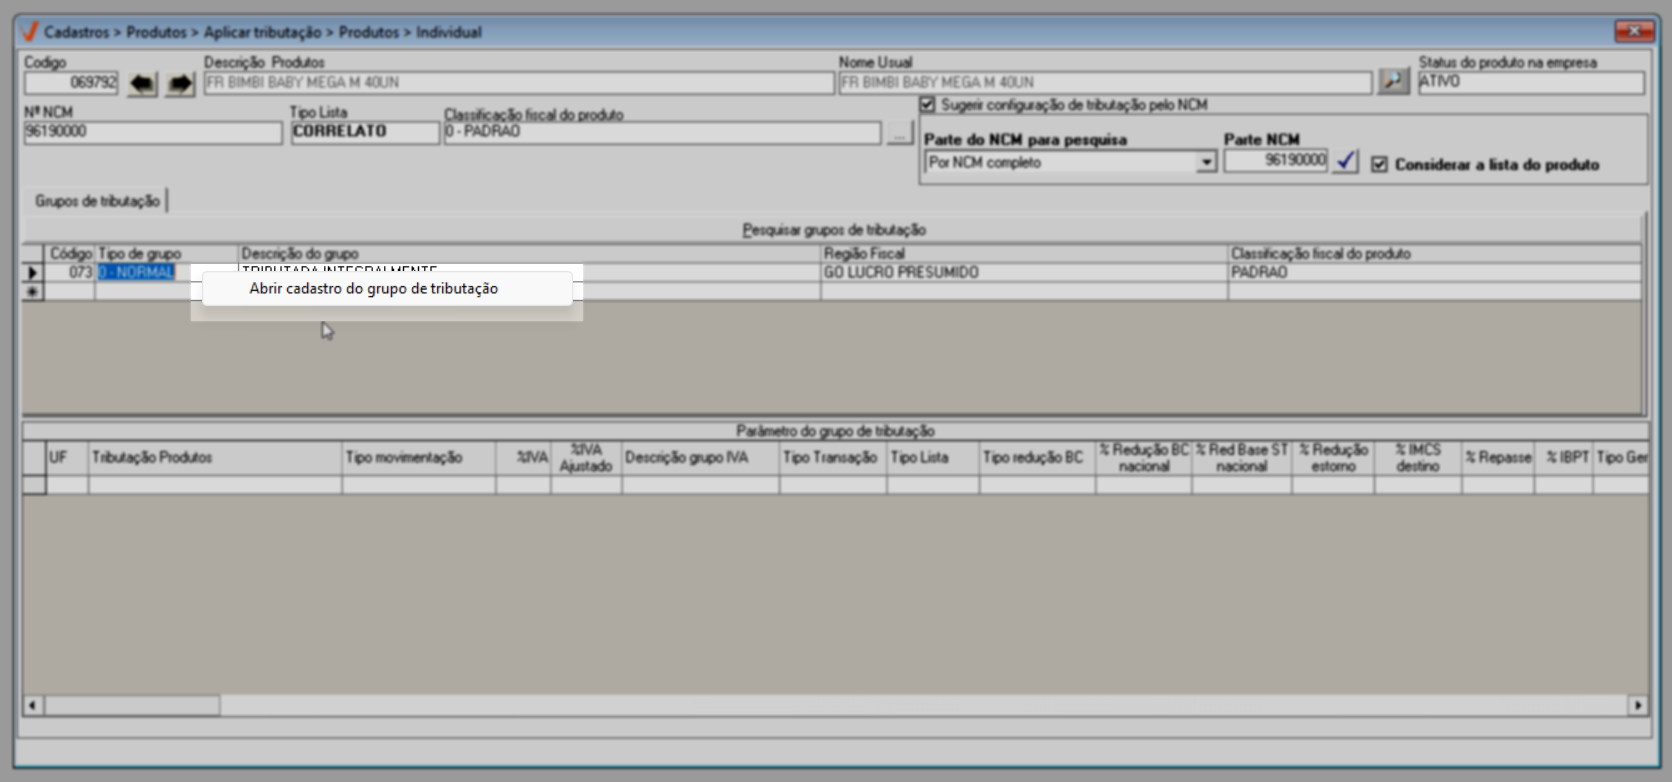Toggle Considerar a lista do produto checkbox

click(1379, 164)
